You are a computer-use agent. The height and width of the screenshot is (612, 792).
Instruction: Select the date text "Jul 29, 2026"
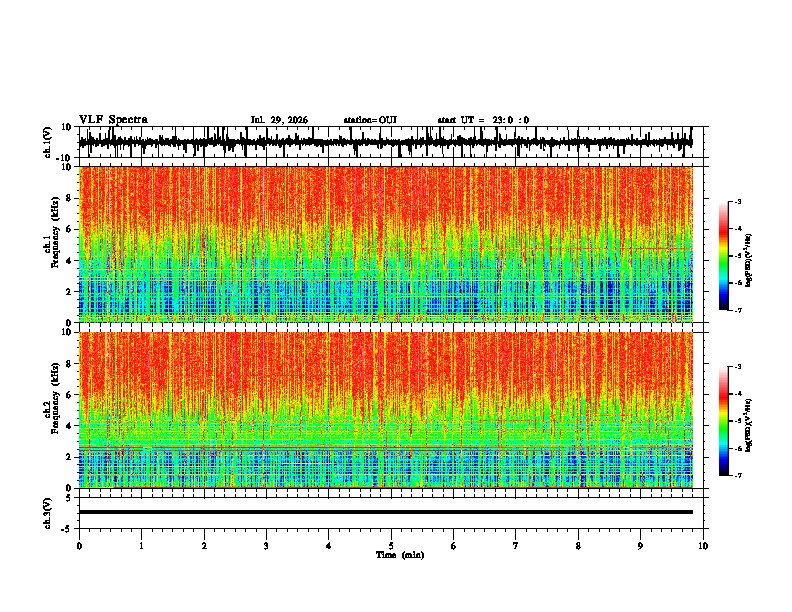pos(279,120)
